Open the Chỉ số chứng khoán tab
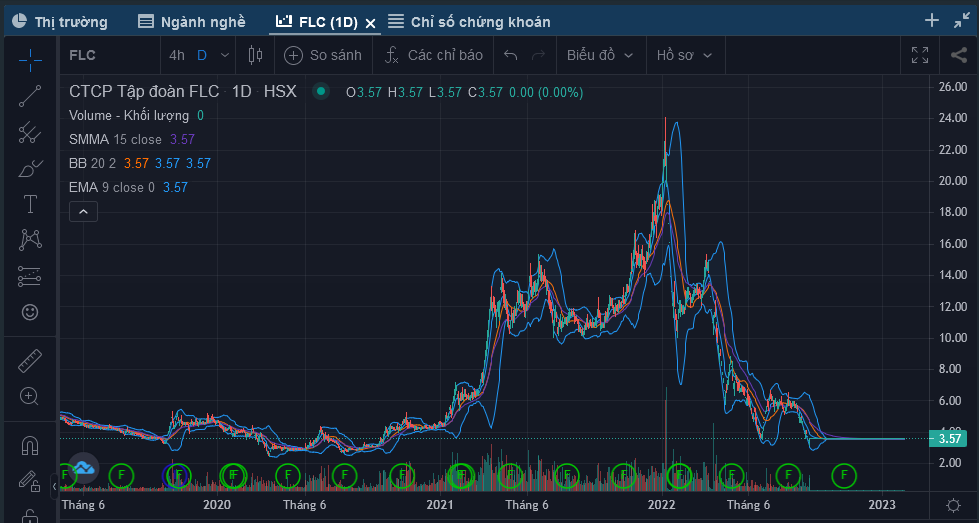This screenshot has width=979, height=523. tap(470, 22)
